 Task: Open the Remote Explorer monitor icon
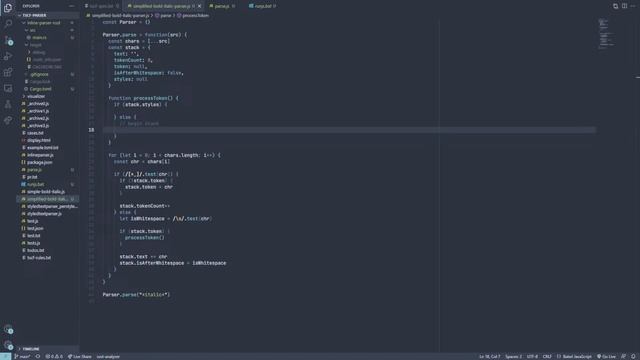tap(8, 88)
